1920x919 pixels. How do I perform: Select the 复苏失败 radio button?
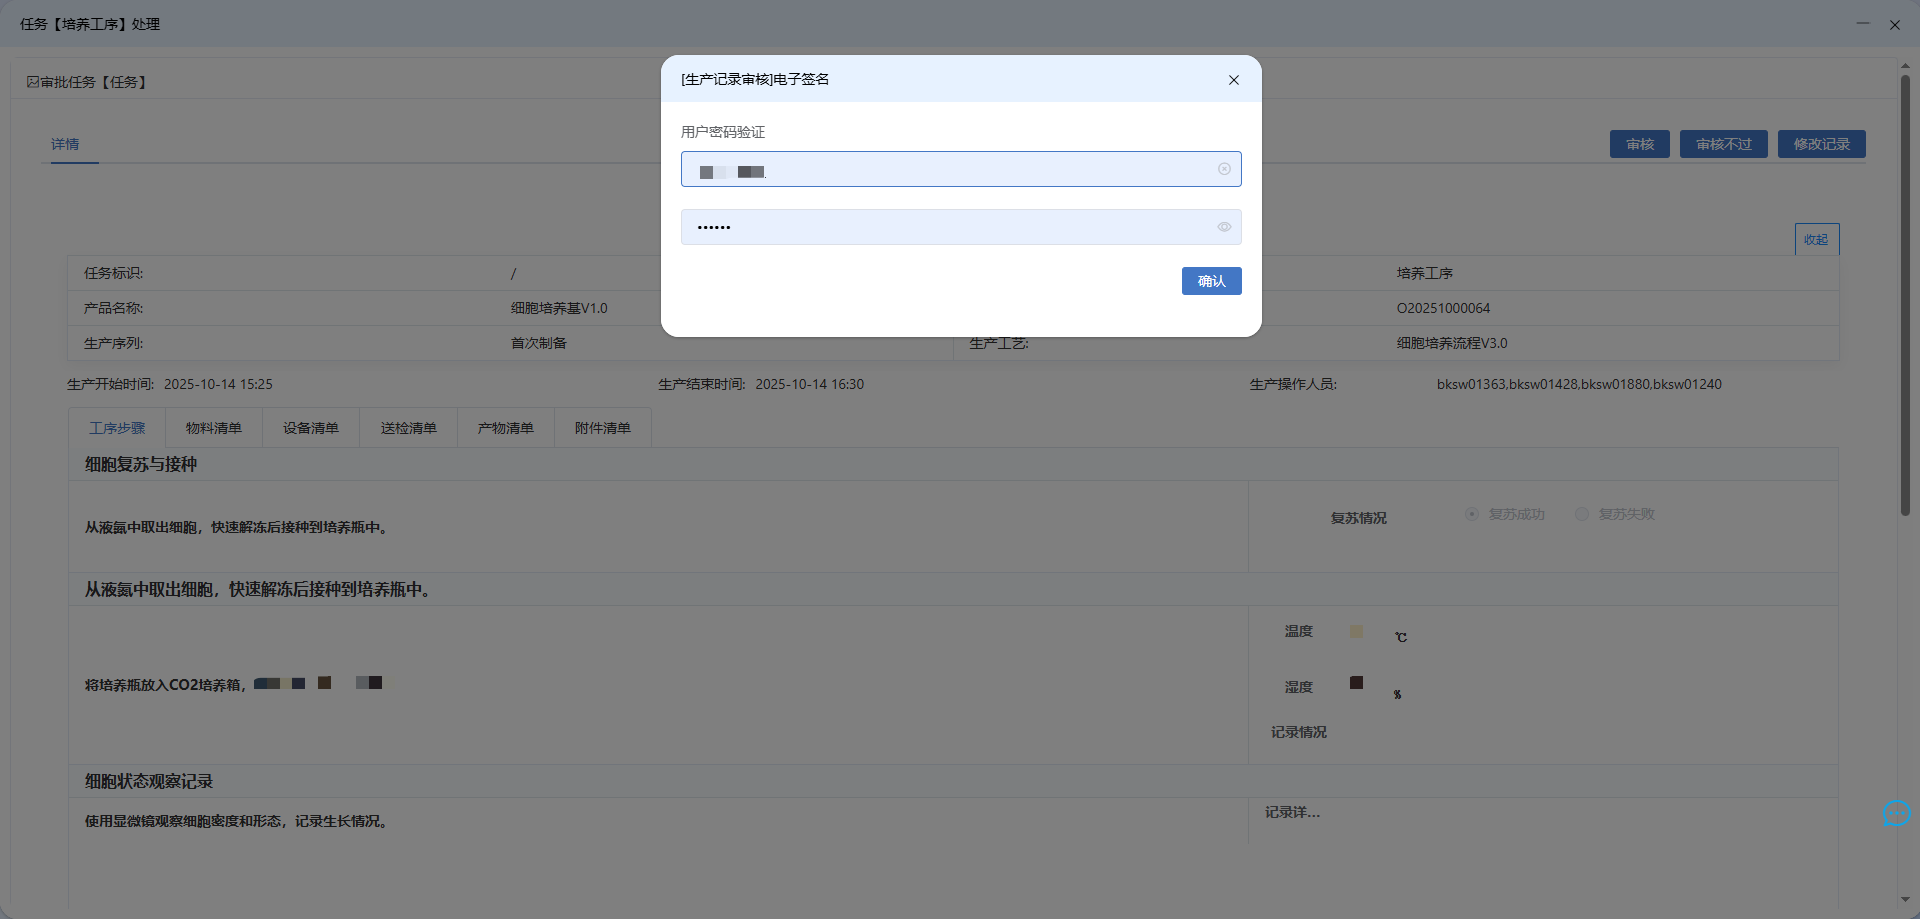[x=1582, y=514]
